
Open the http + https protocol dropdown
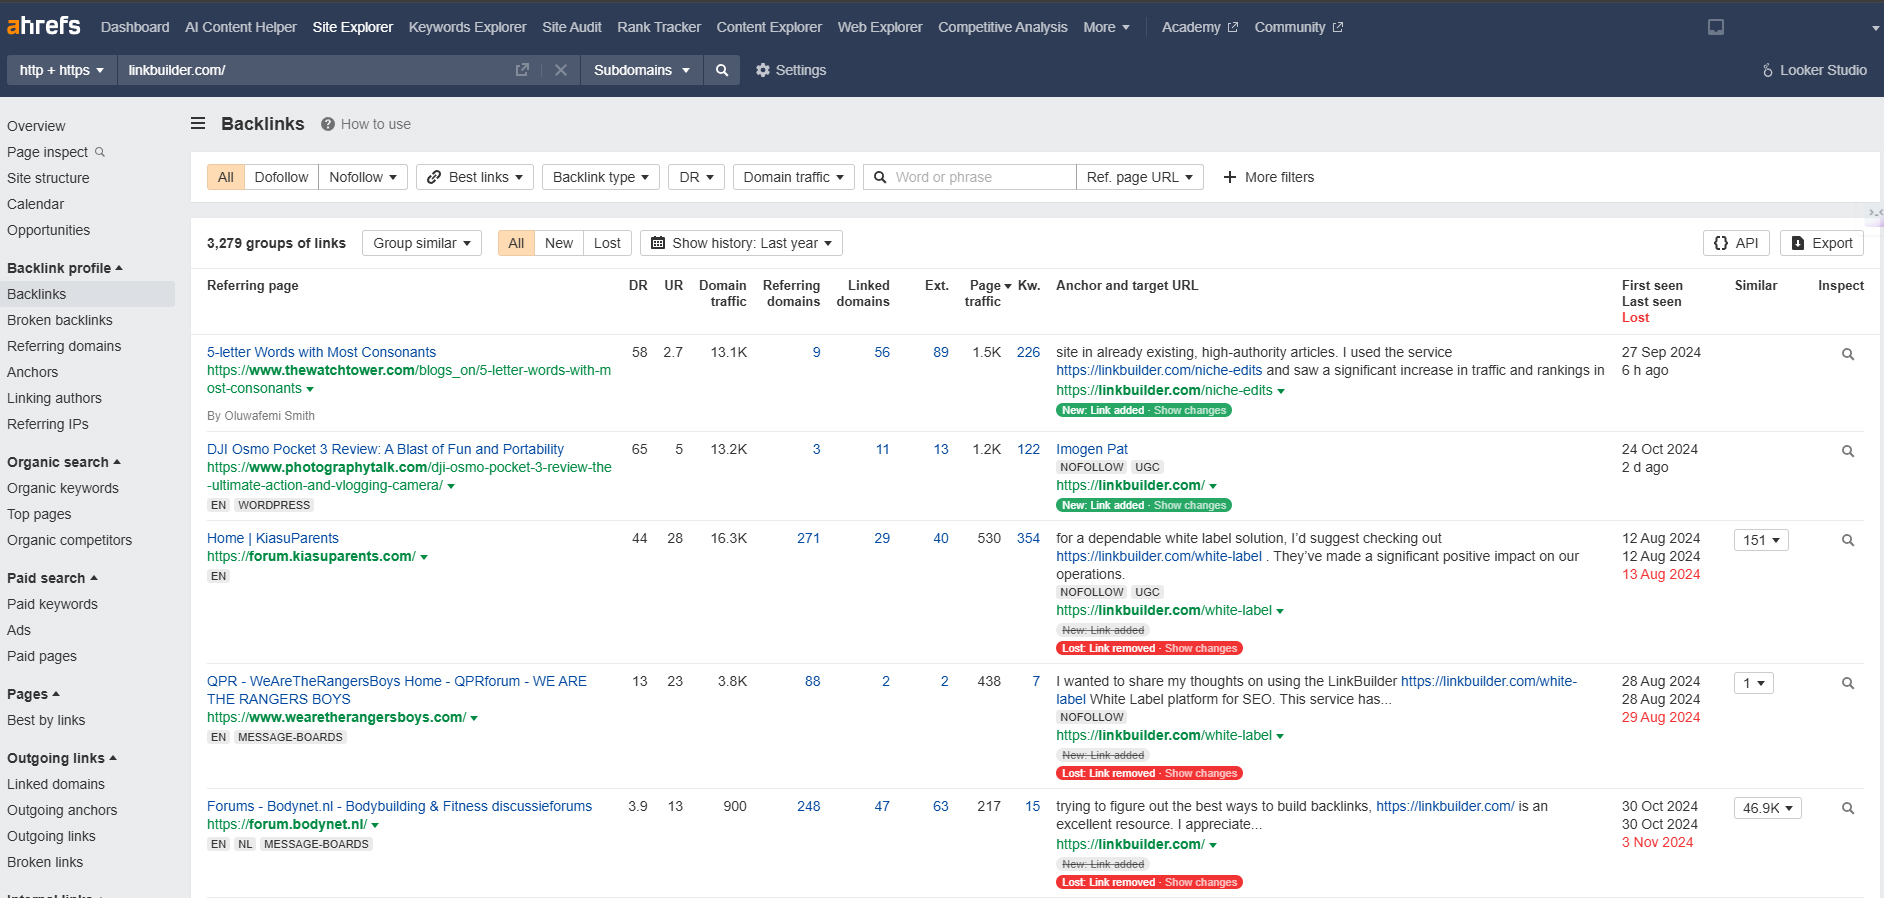click(x=61, y=70)
